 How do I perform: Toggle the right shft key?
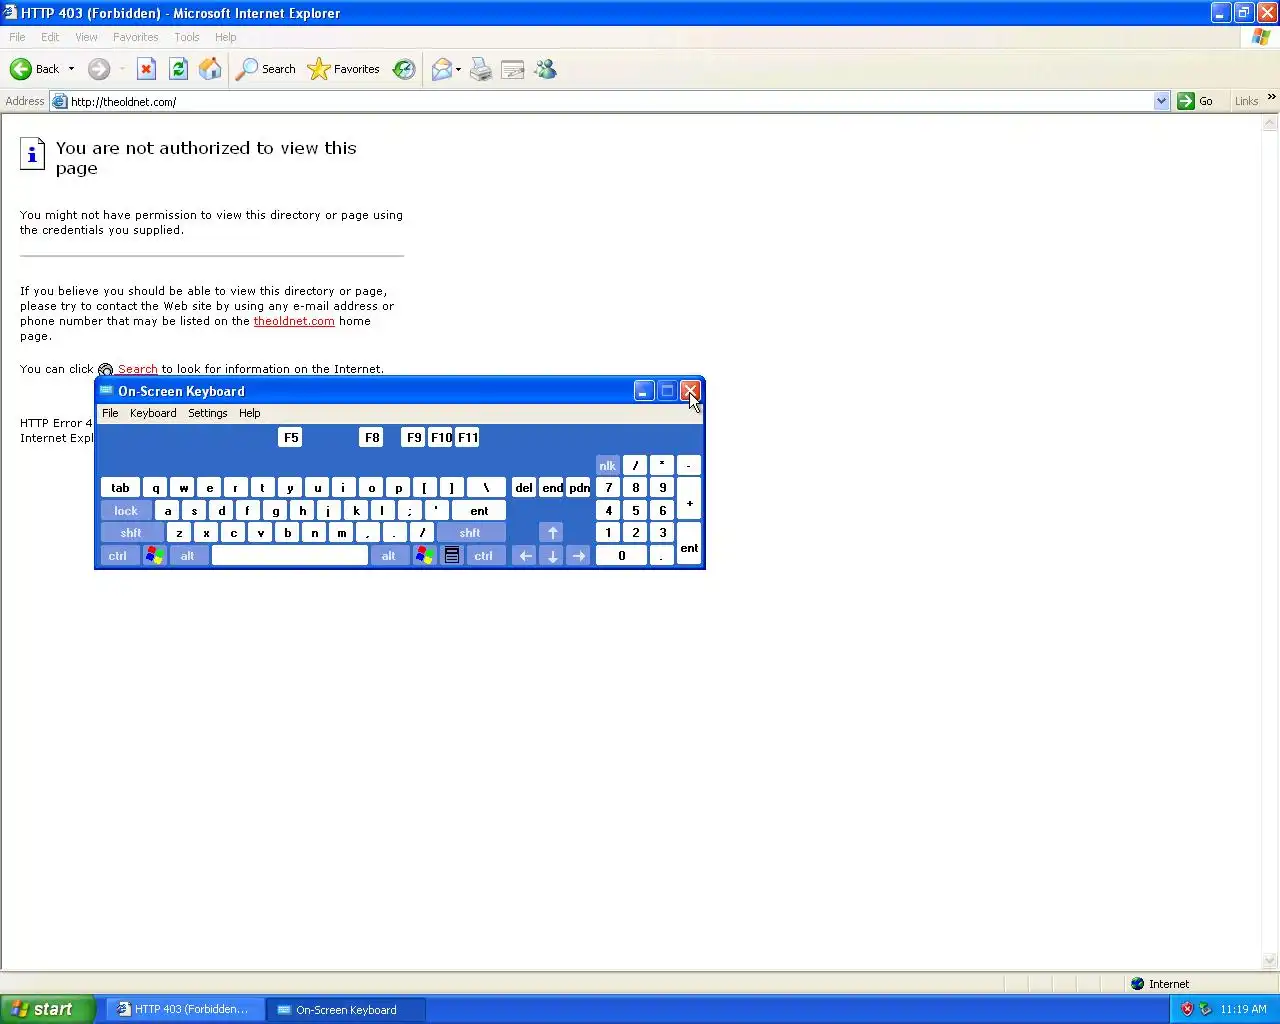[470, 533]
